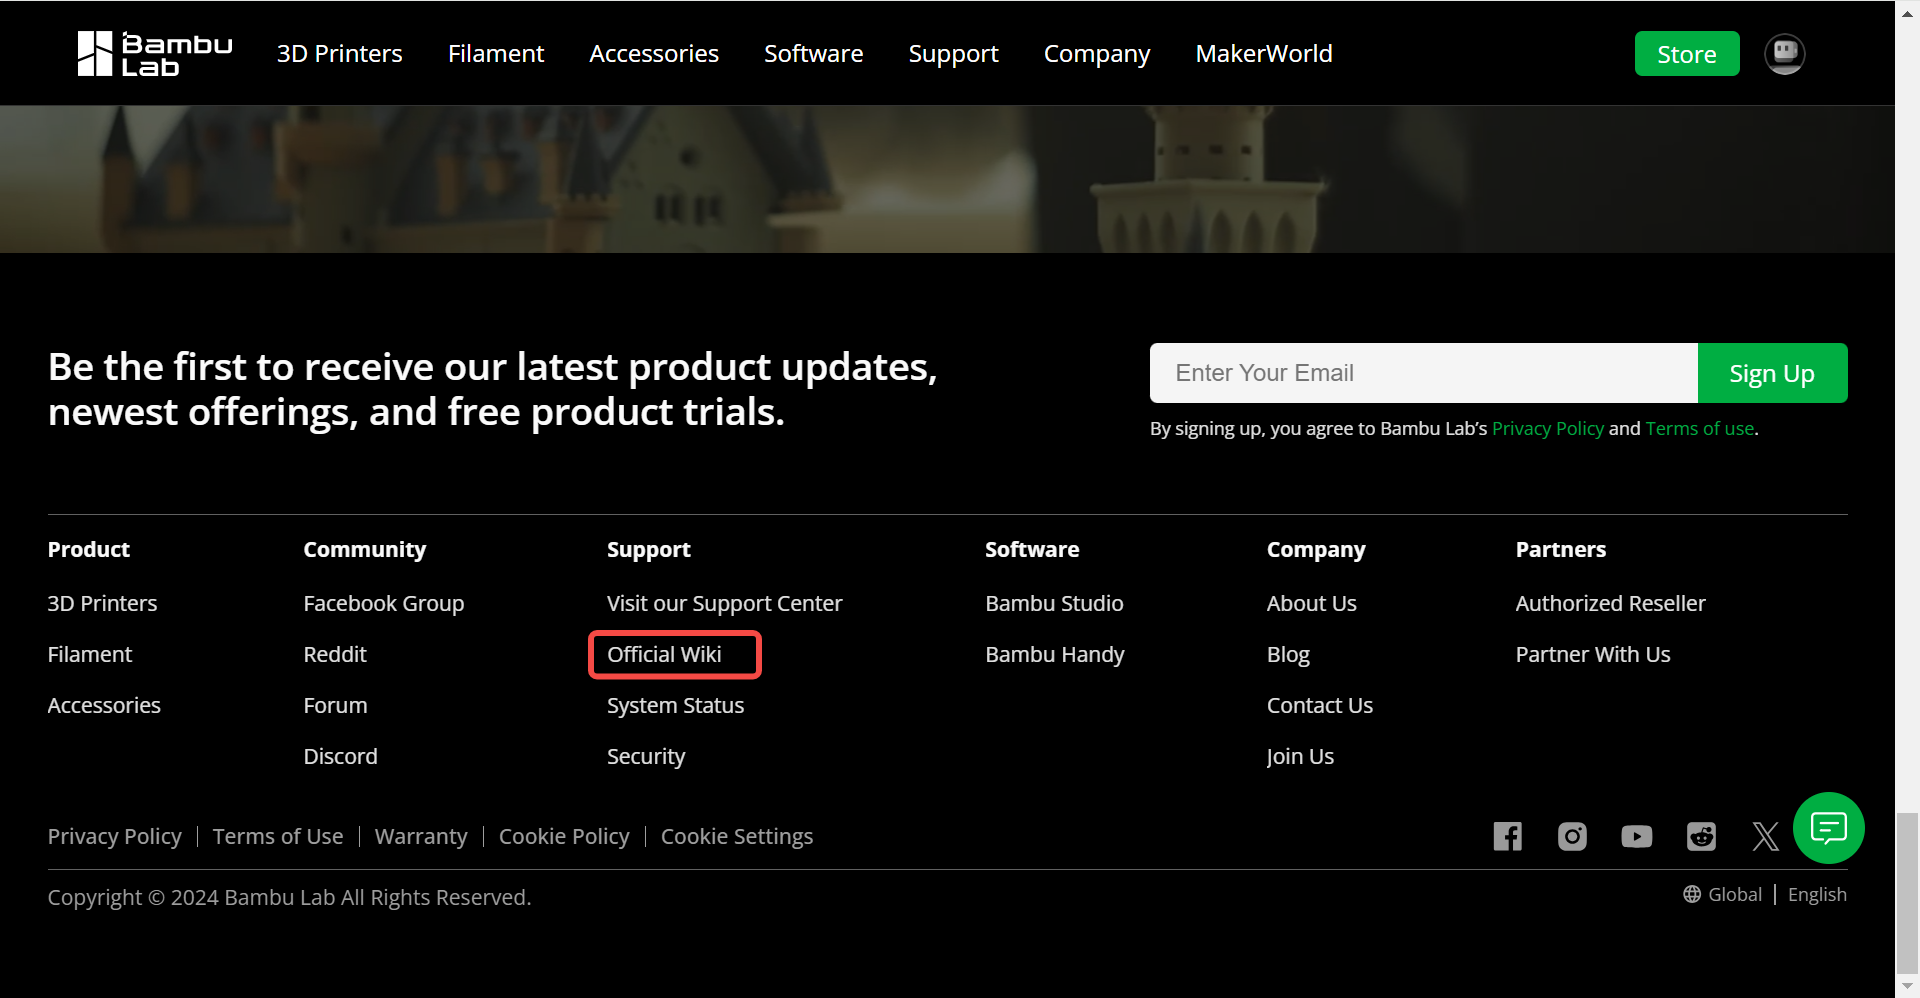Screen dimensions: 1920x998
Task: Open the Cookie Policy link
Action: point(564,836)
